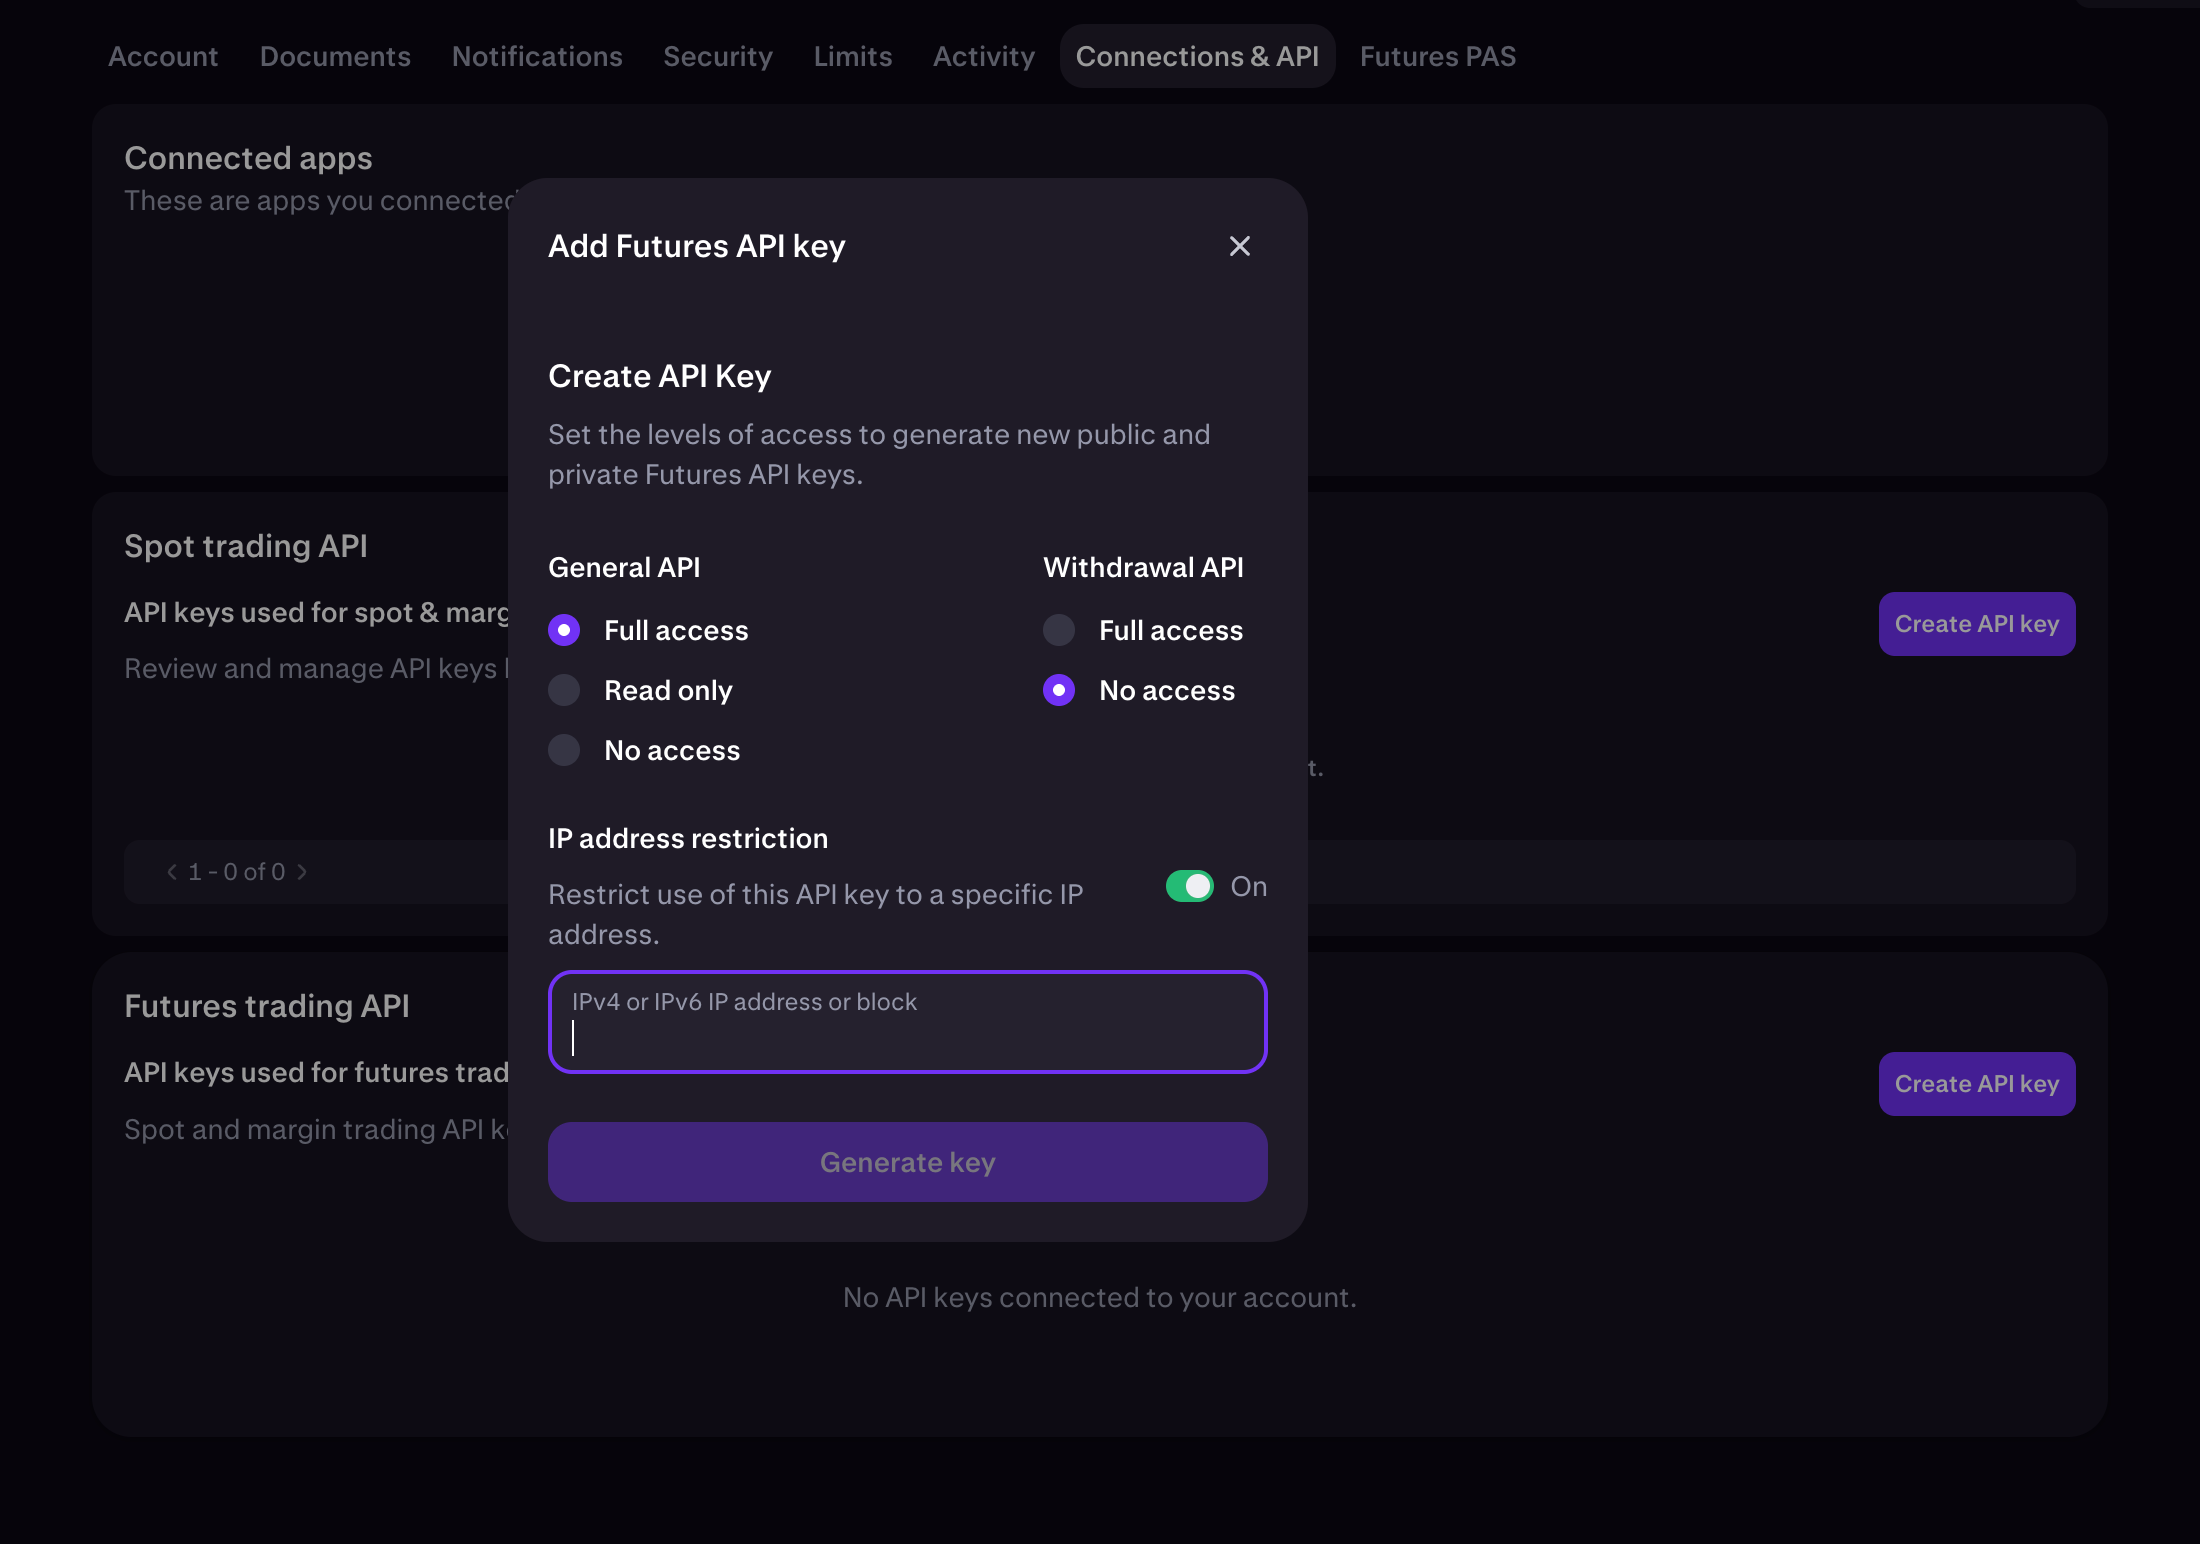Open the Limits tab

click(852, 56)
